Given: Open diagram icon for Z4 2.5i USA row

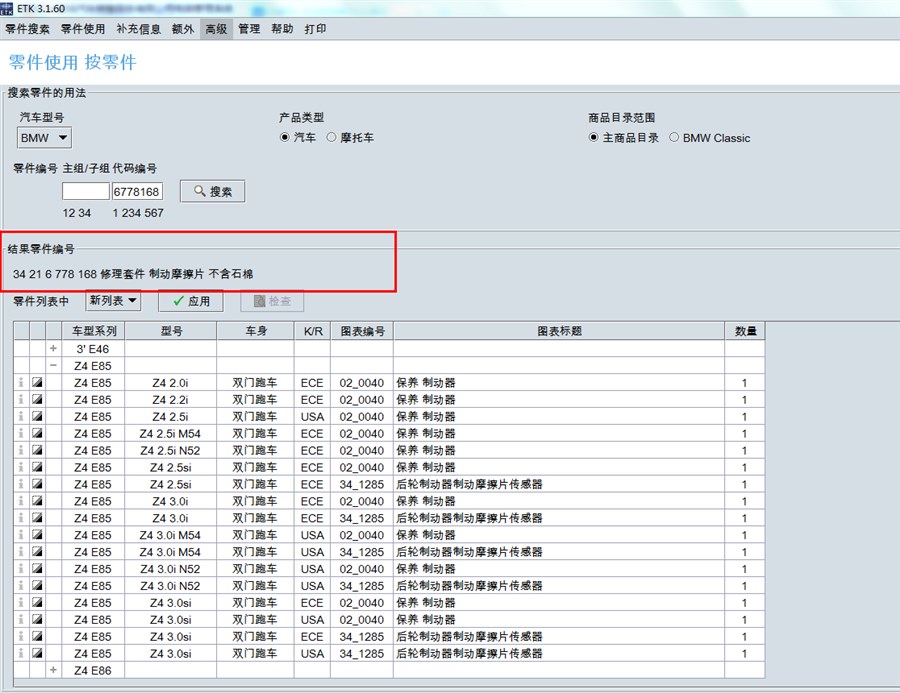Looking at the screenshot, I should (37, 416).
